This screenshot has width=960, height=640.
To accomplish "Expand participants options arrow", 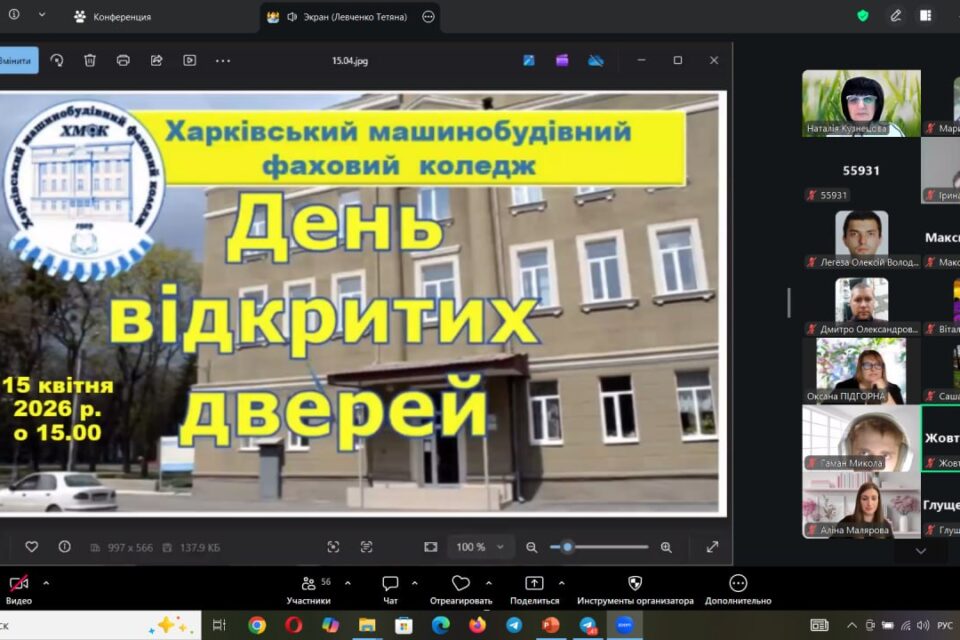I will click(x=348, y=584).
